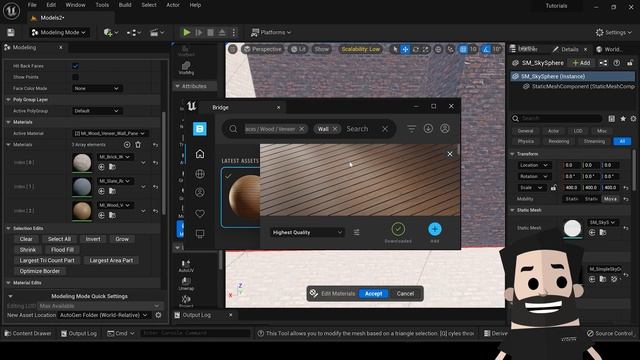Click the blue Add asset button
The width and height of the screenshot is (640, 360).
435,229
